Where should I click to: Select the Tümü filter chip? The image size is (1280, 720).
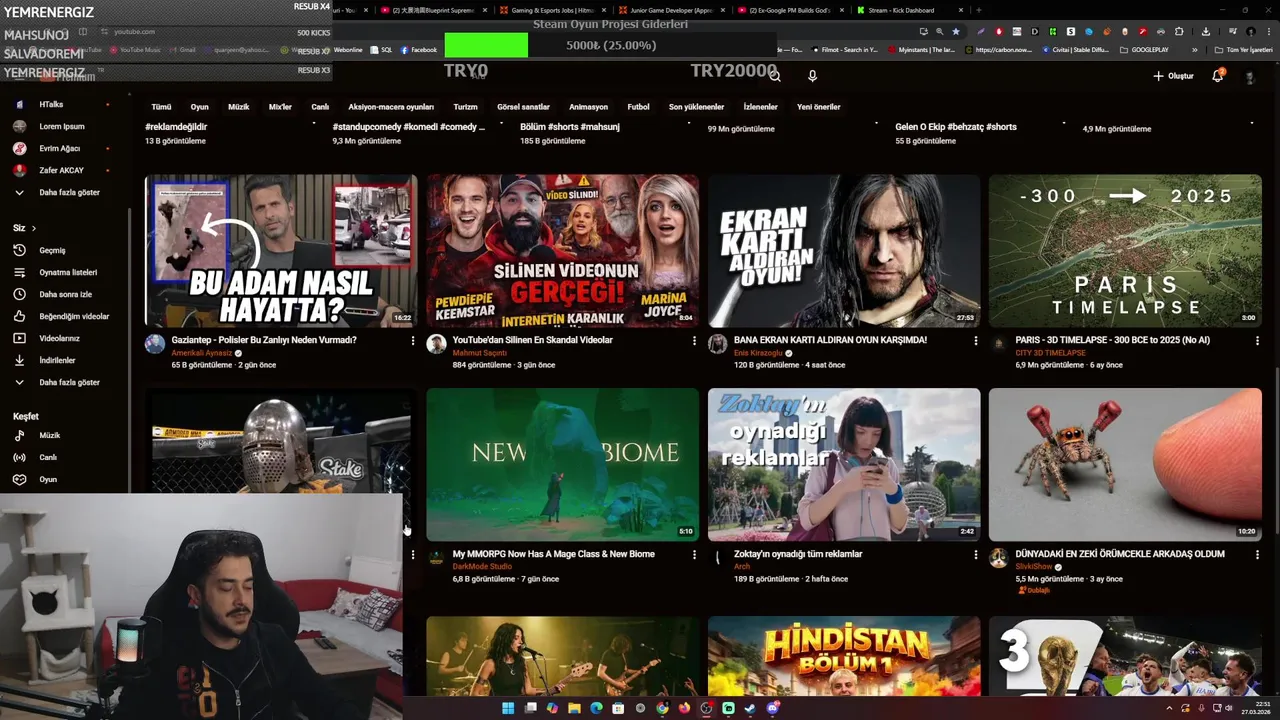(161, 107)
